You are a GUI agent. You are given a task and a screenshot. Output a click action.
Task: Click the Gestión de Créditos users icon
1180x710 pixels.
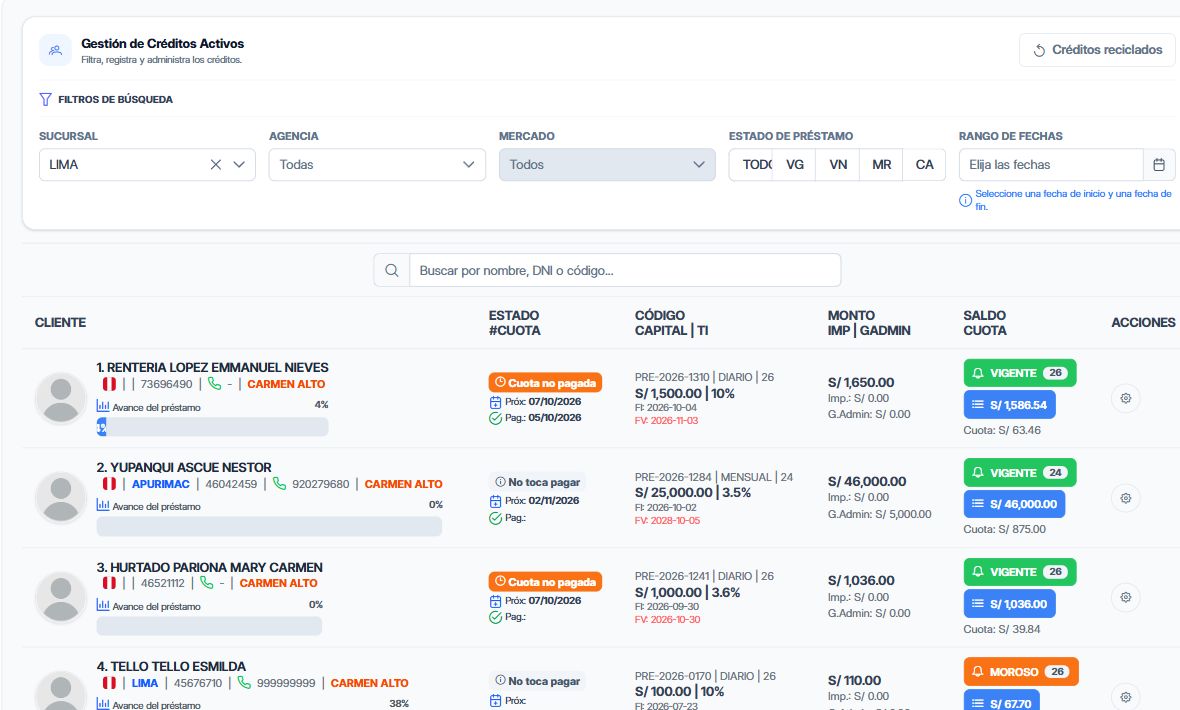(x=55, y=50)
